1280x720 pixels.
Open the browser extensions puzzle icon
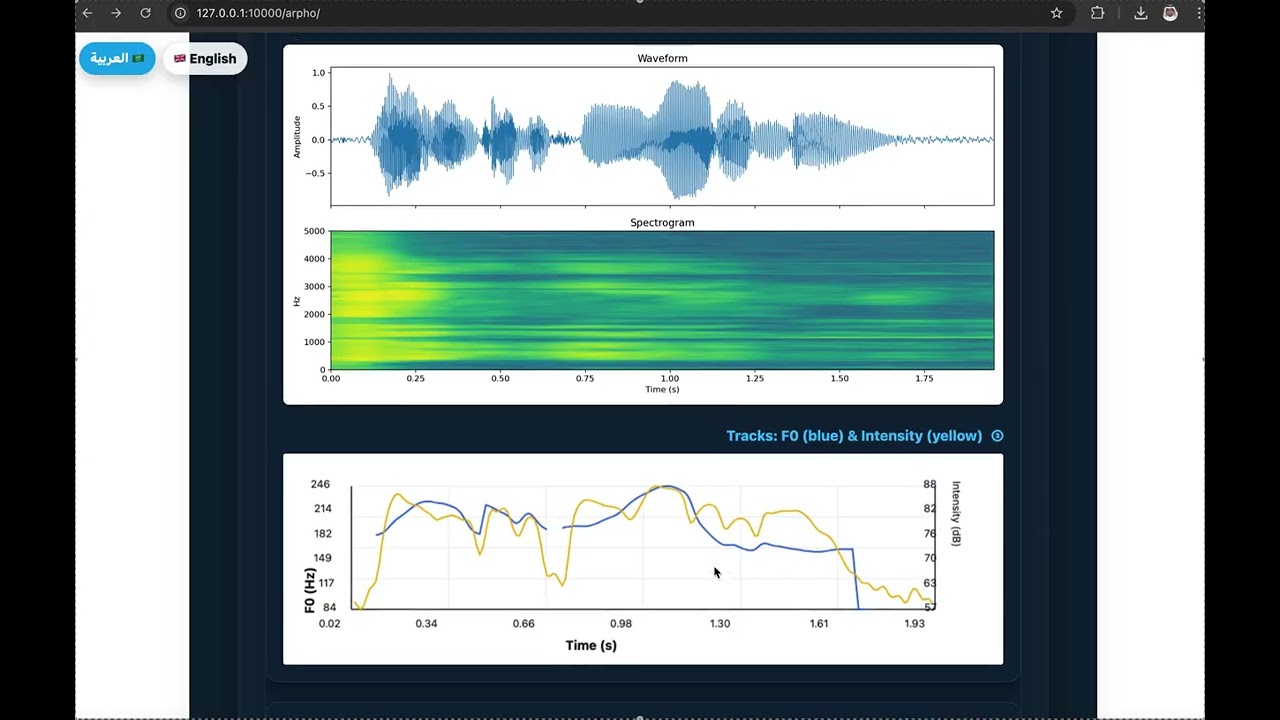[1097, 13]
